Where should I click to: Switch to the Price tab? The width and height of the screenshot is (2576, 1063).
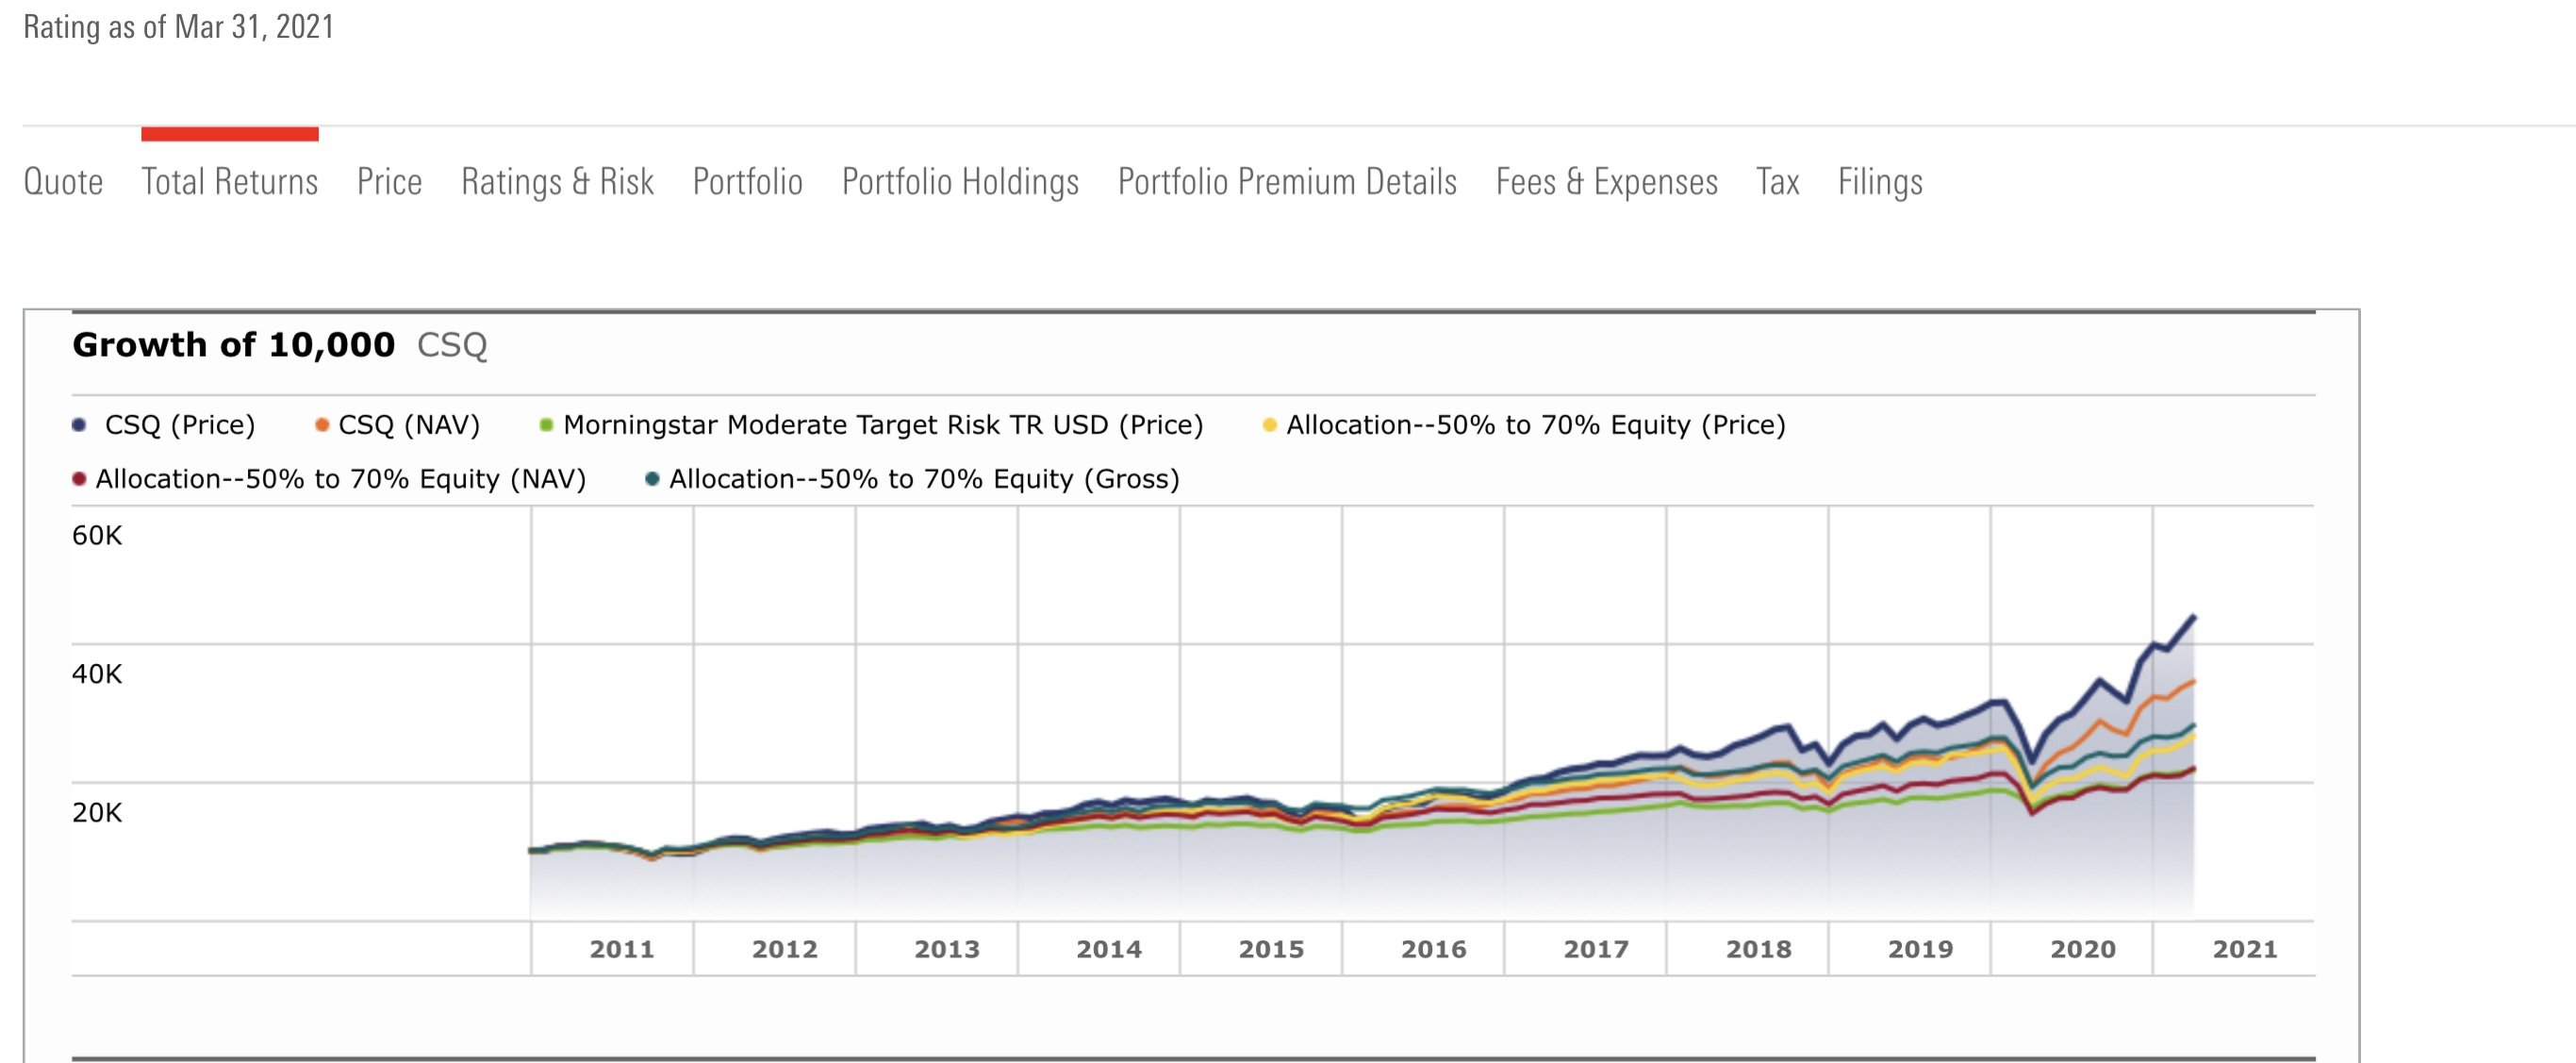click(x=389, y=182)
